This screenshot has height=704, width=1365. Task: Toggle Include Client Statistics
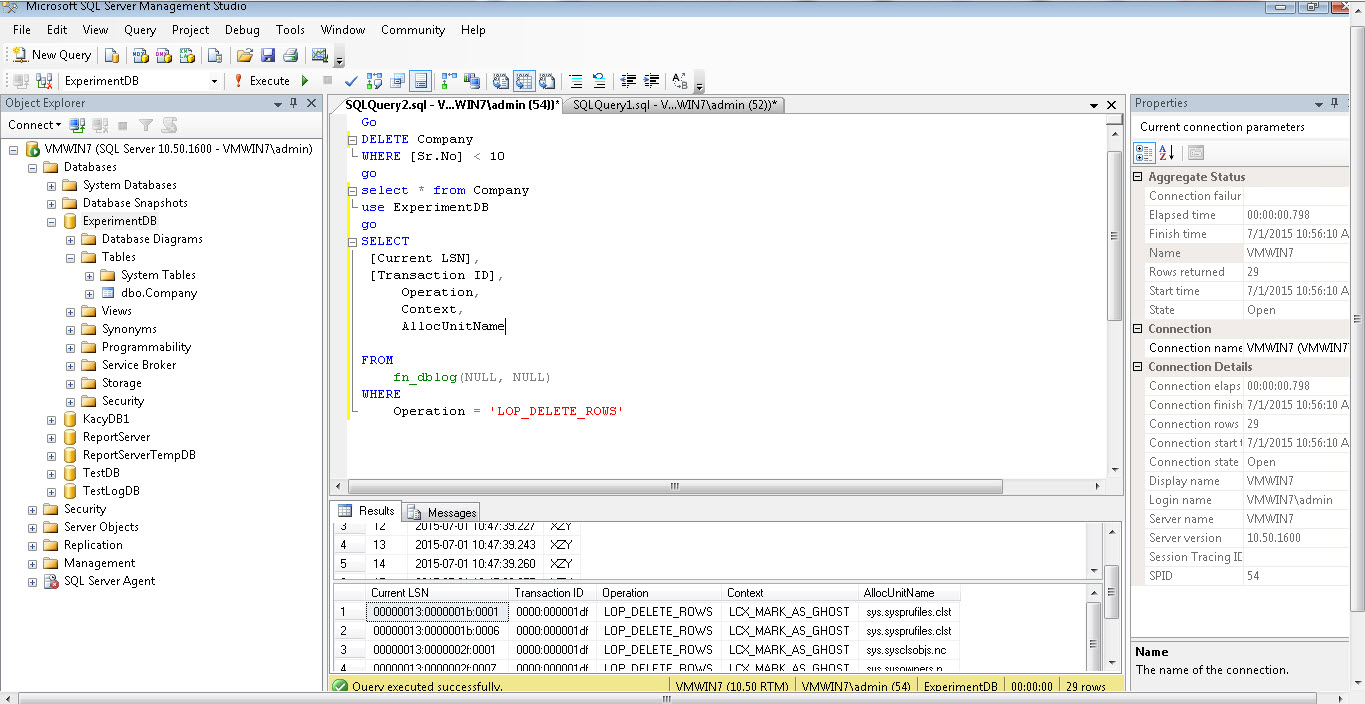click(472, 81)
